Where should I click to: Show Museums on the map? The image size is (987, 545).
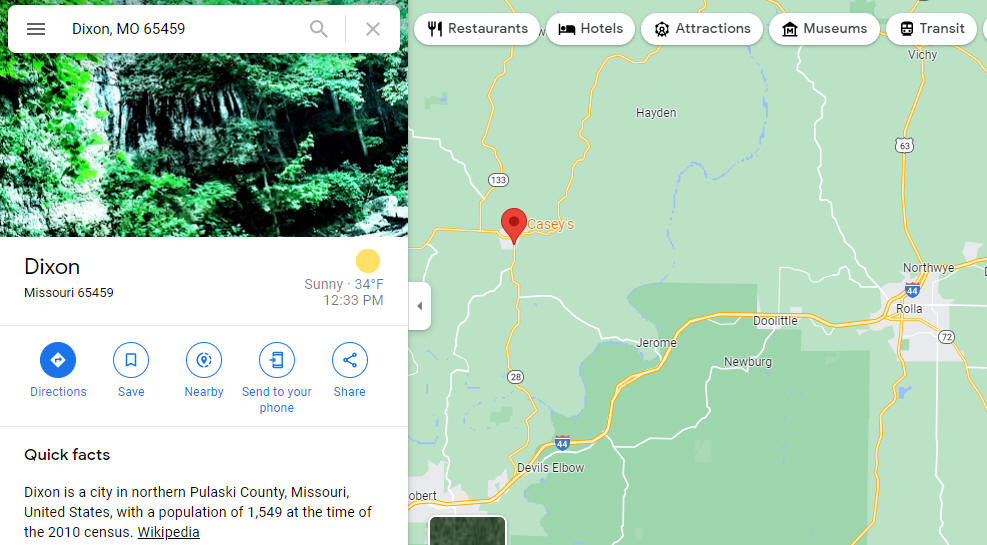click(824, 29)
